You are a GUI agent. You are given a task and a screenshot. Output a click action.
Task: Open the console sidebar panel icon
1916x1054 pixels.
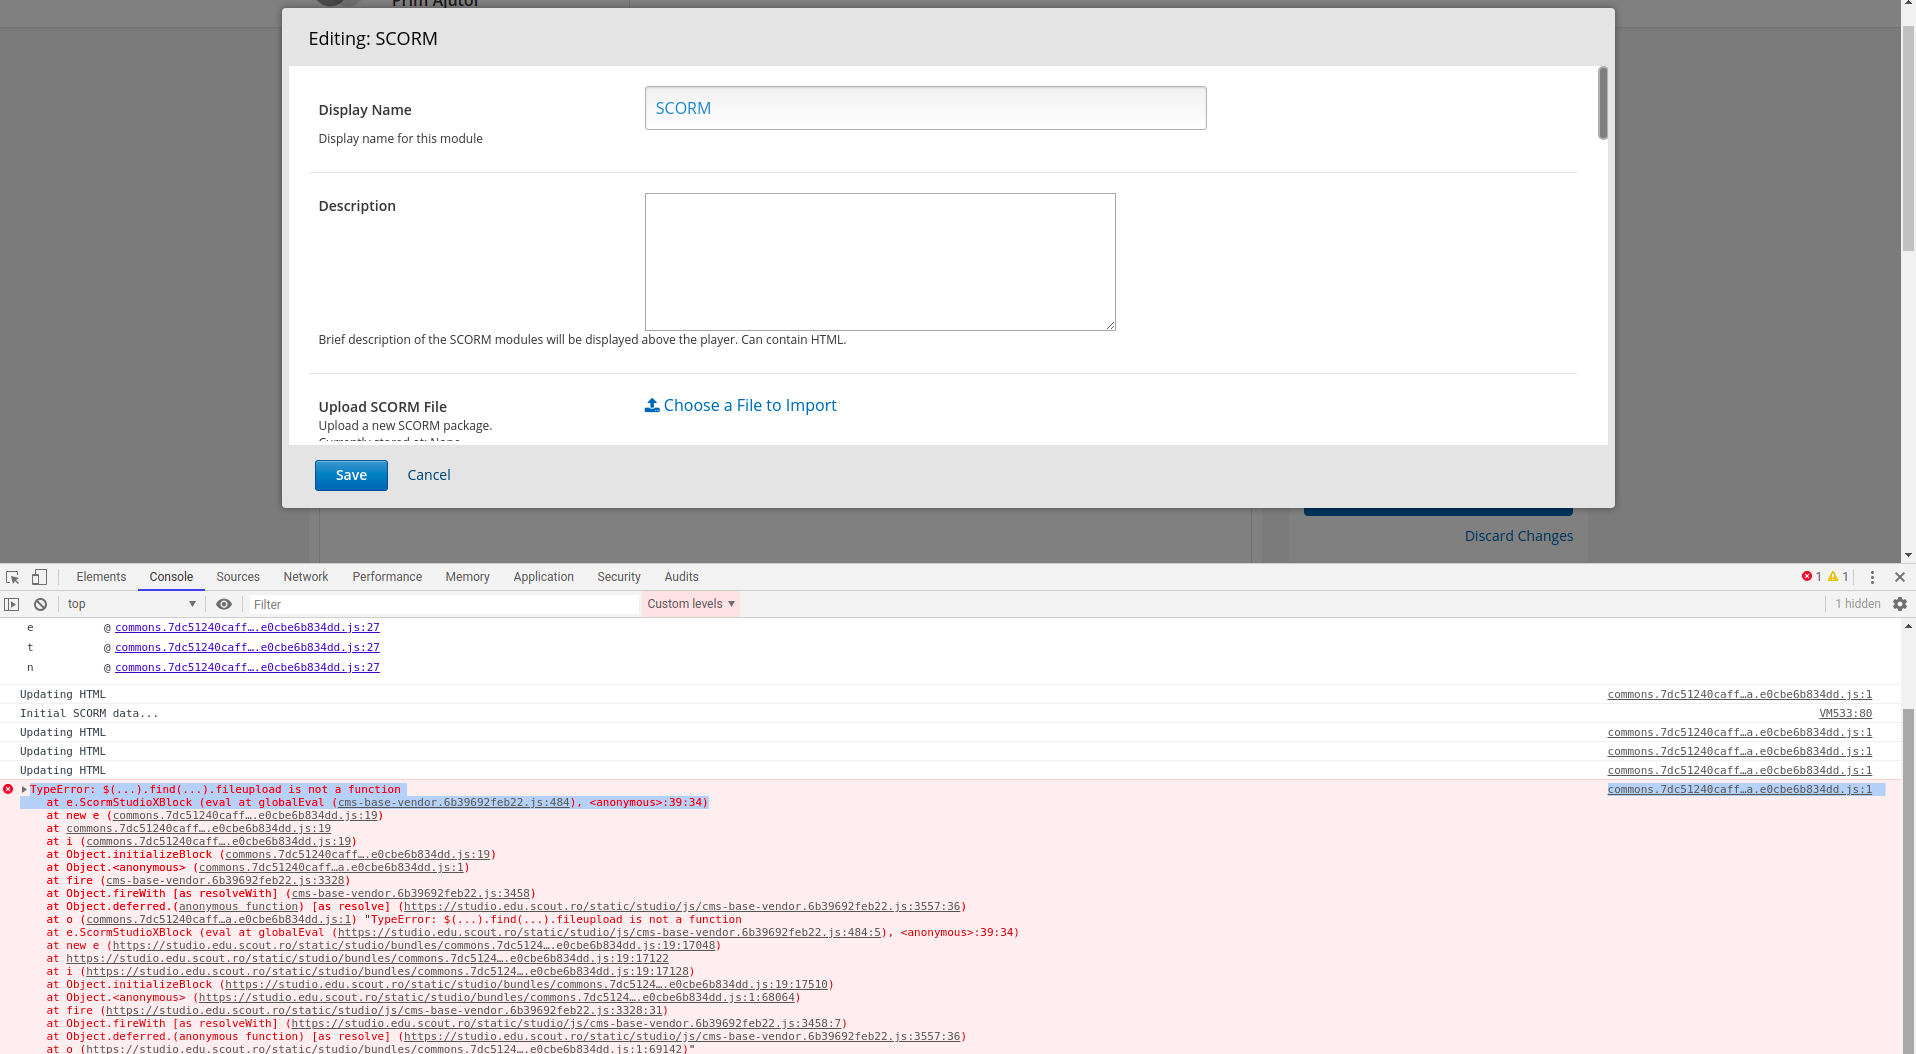(12, 604)
